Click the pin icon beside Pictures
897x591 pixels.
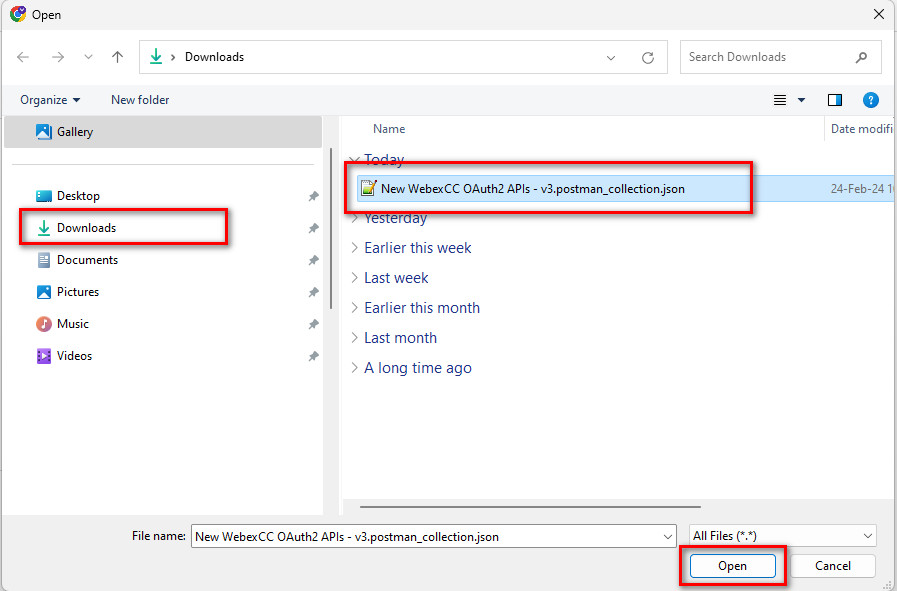[313, 292]
